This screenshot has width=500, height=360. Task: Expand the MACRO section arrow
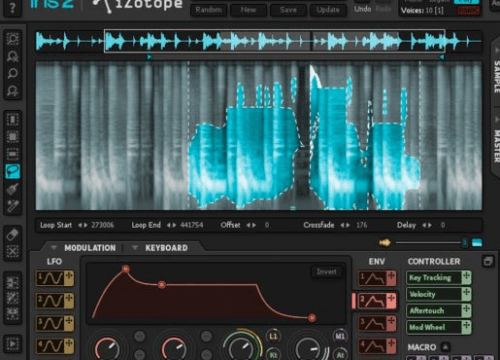point(445,347)
